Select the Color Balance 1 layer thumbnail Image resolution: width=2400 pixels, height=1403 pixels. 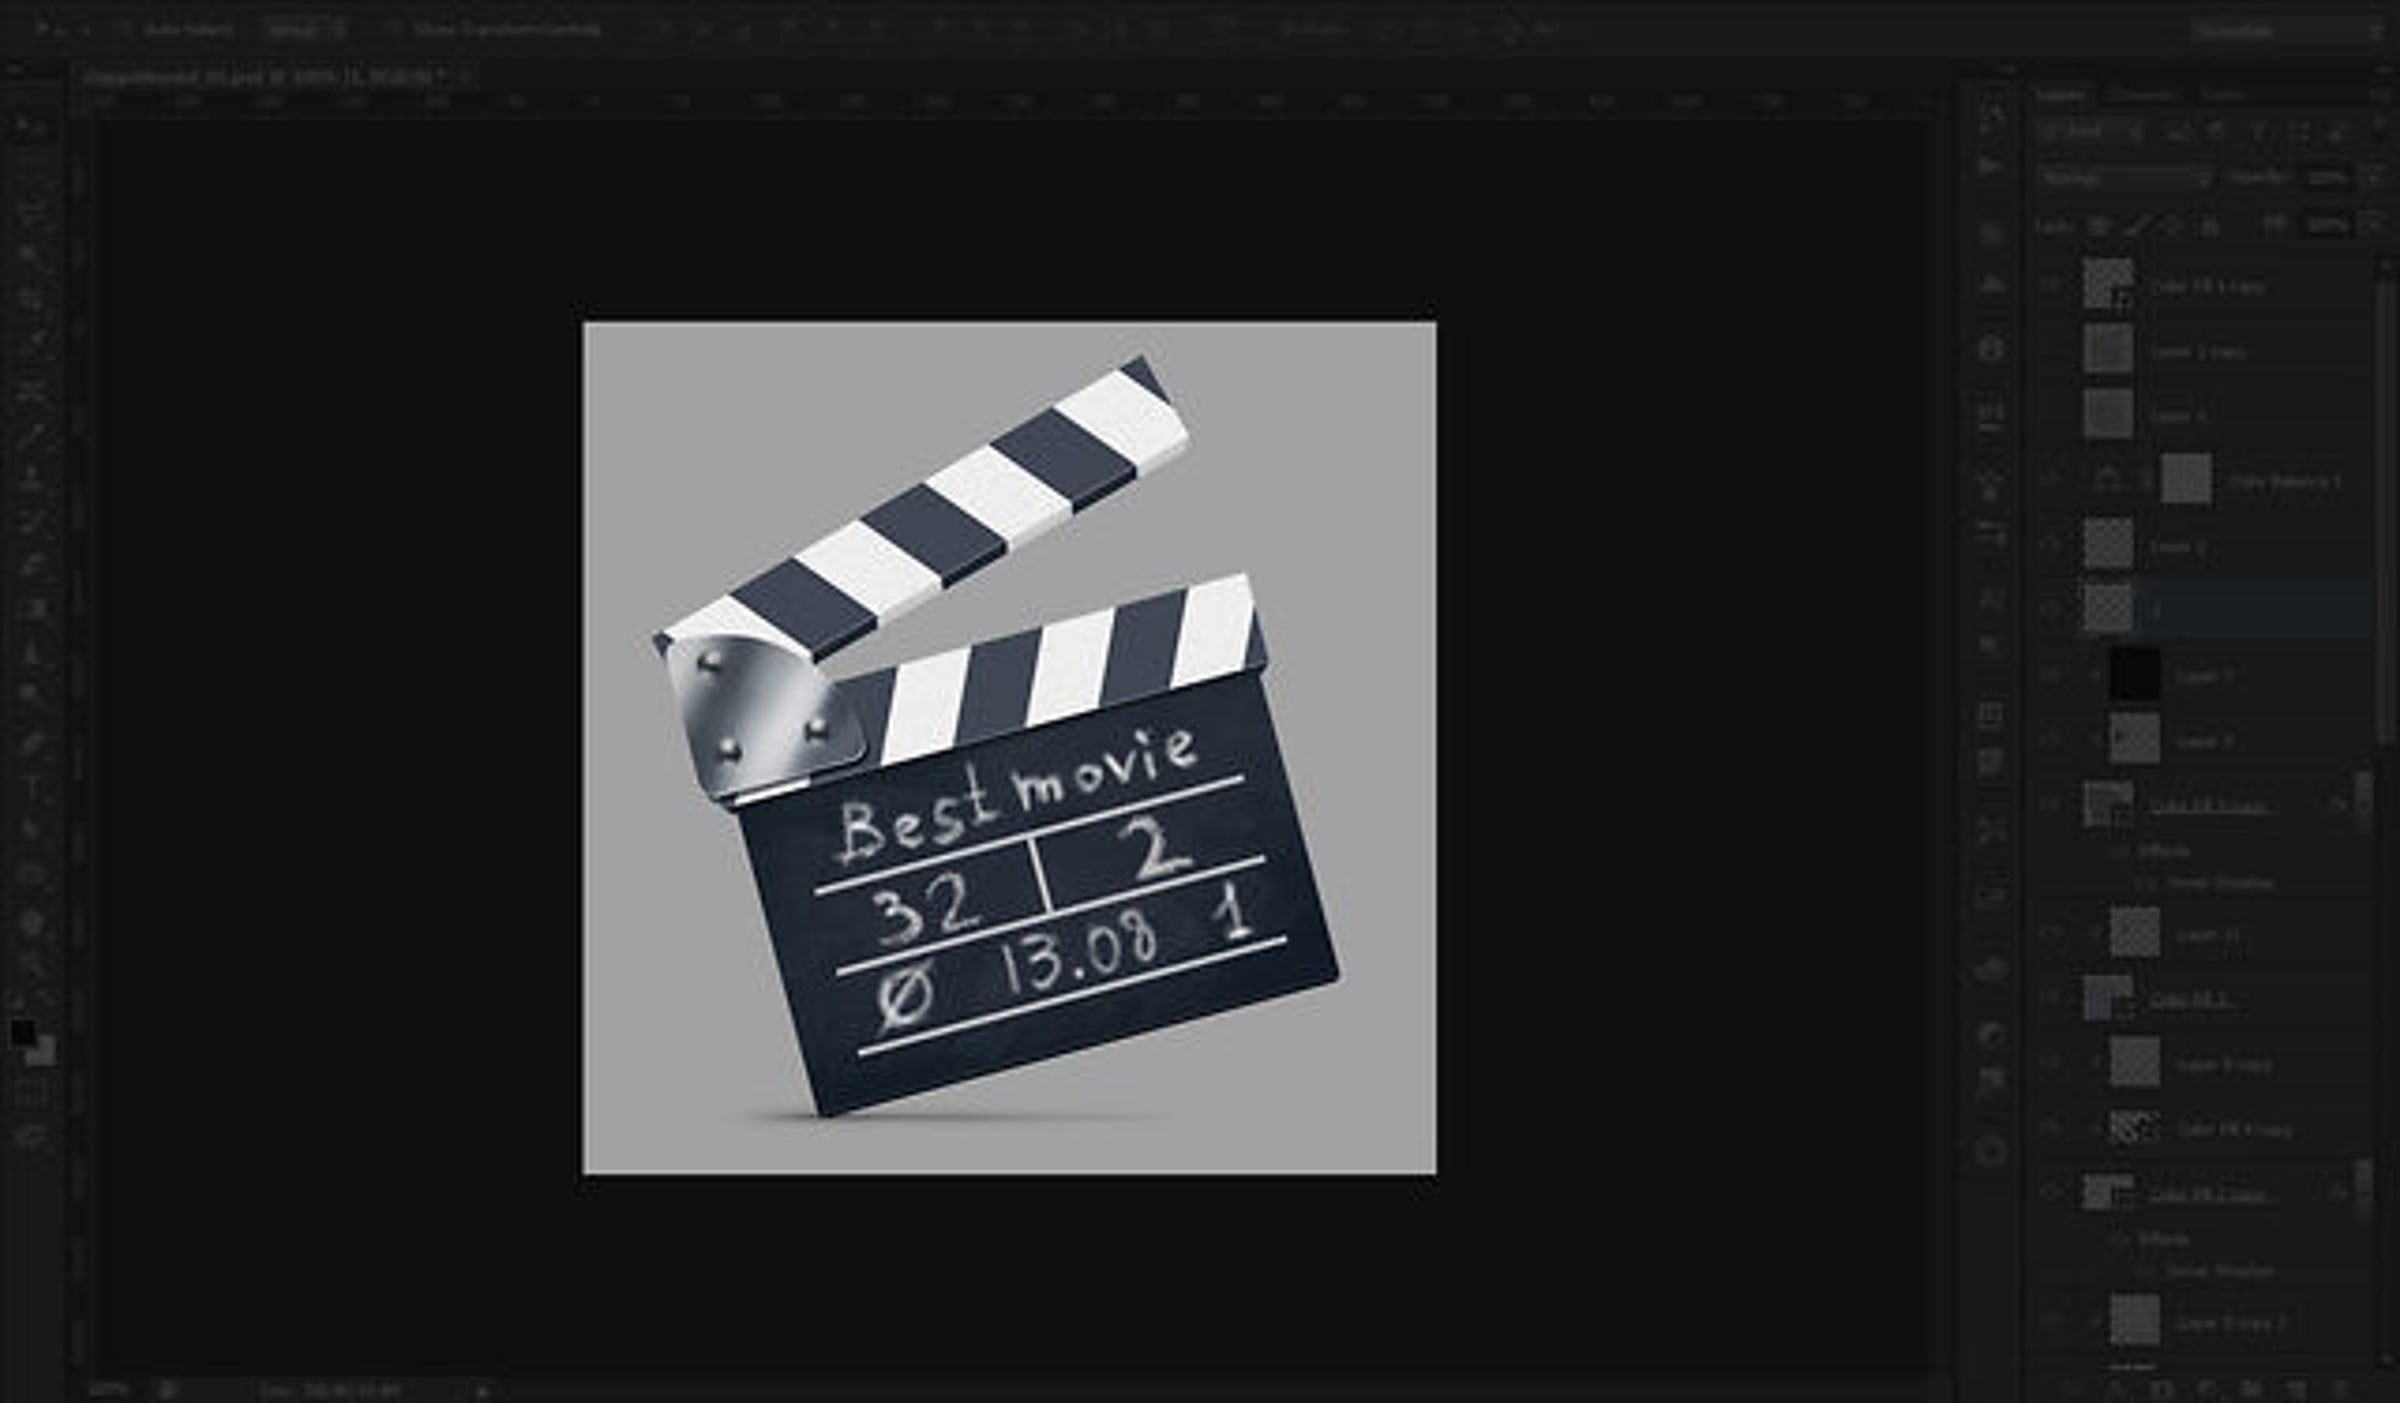(2186, 479)
